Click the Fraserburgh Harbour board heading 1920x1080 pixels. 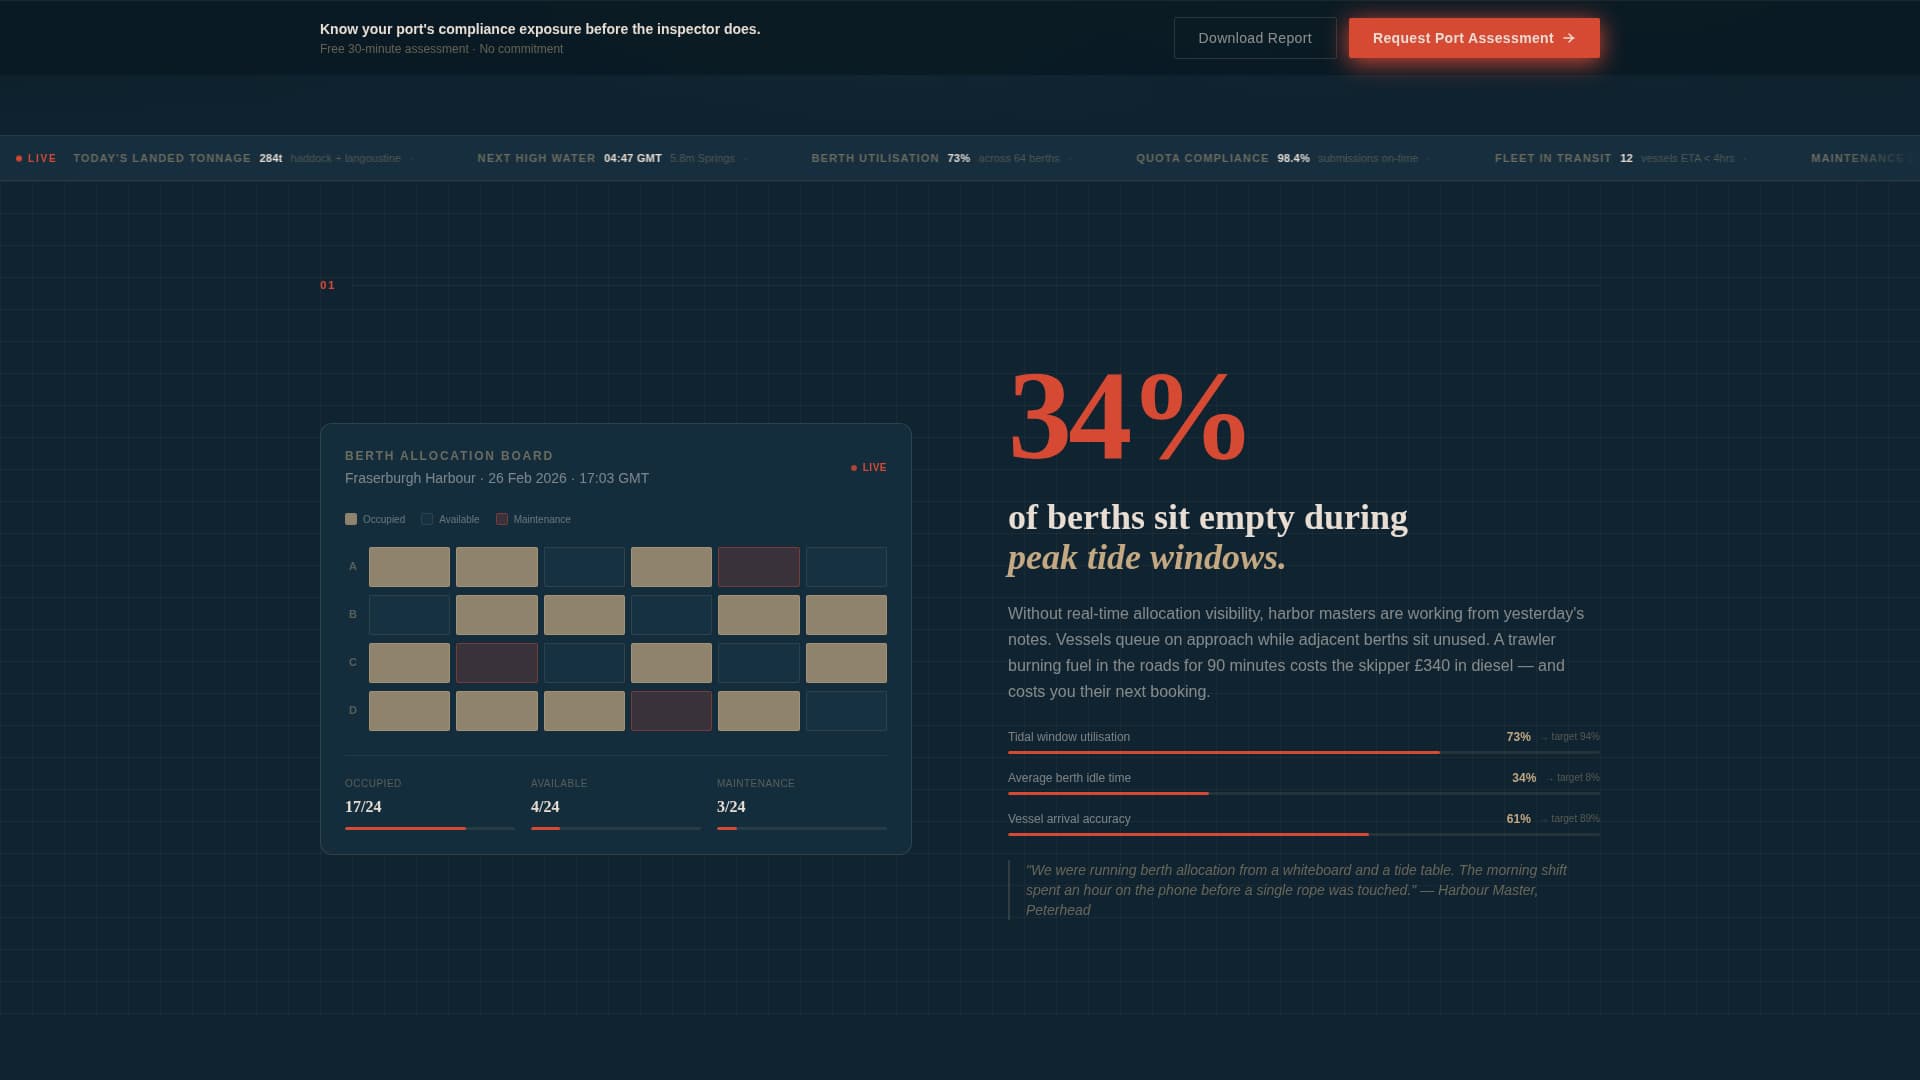tap(410, 478)
